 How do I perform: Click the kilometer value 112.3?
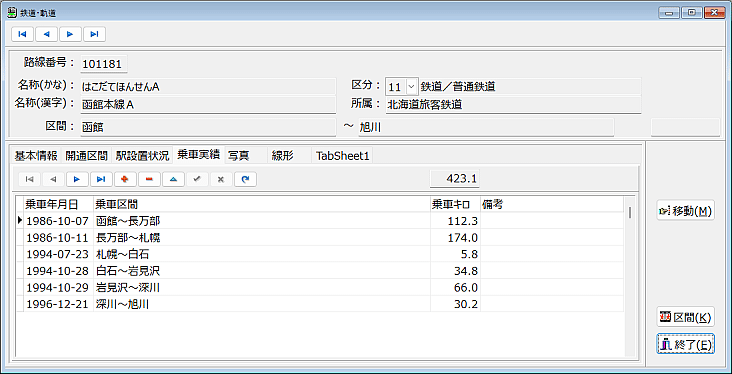click(455, 221)
